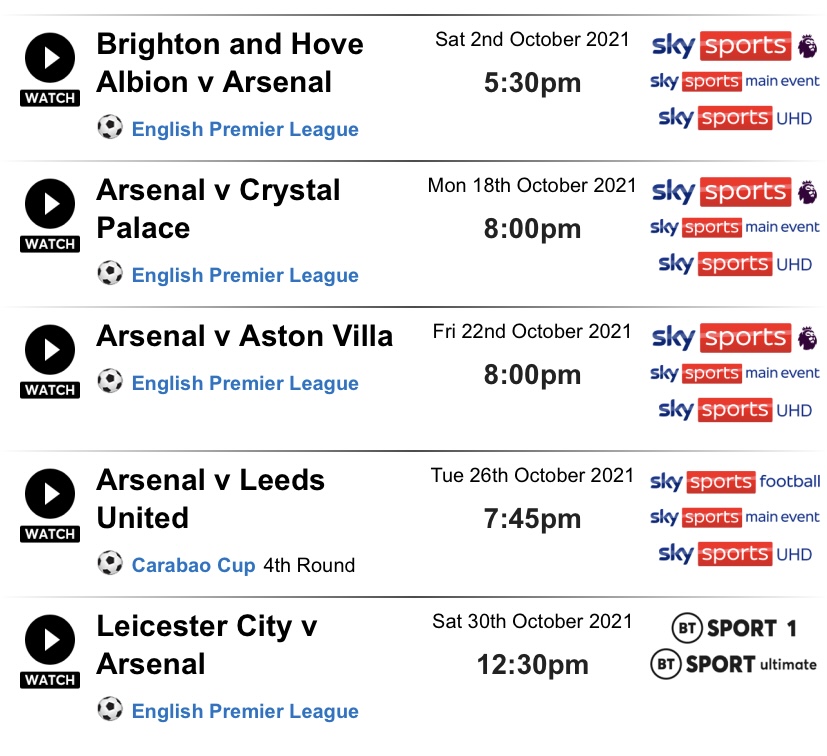Open English Premier League link under Leicester City match

point(245,711)
